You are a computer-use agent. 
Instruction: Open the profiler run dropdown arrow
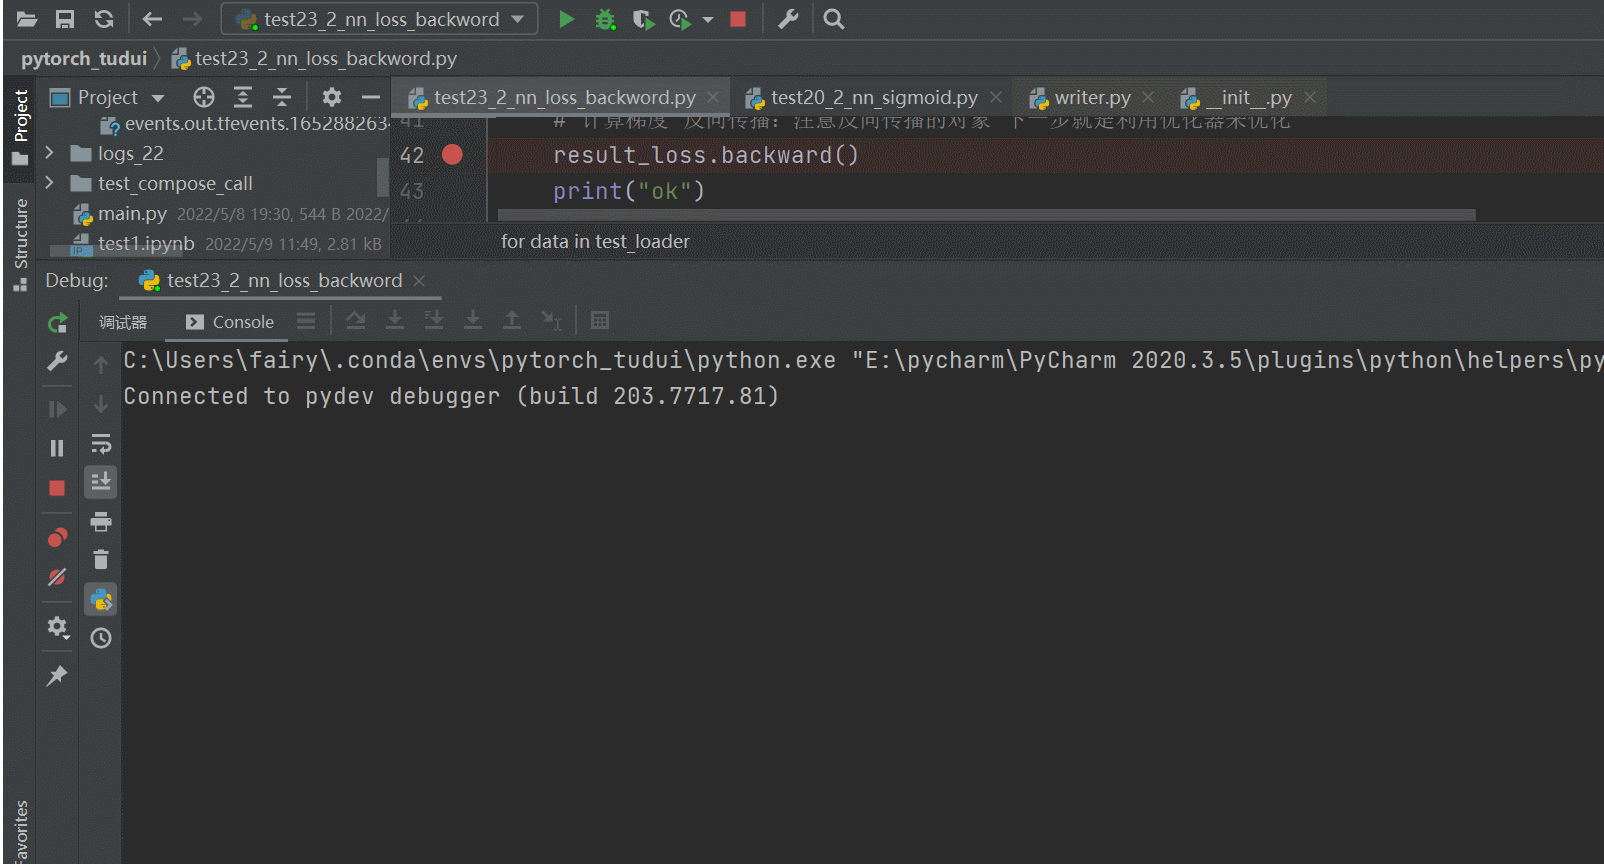point(708,19)
